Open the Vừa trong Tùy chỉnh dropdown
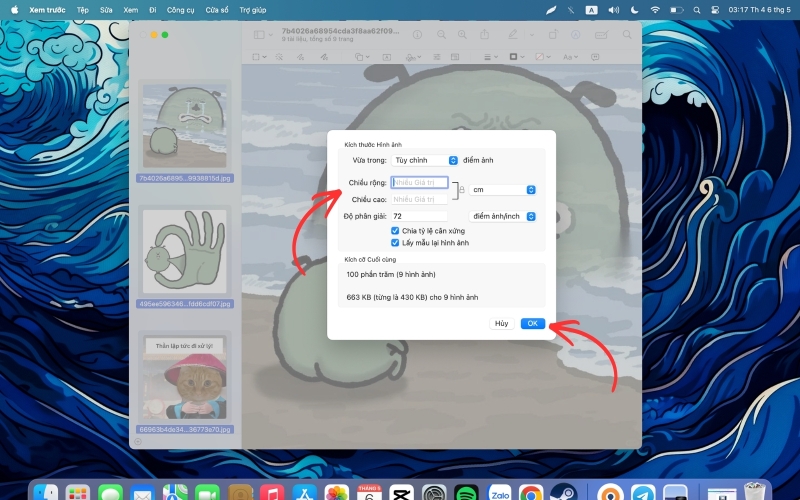The height and width of the screenshot is (500, 800). [424, 160]
